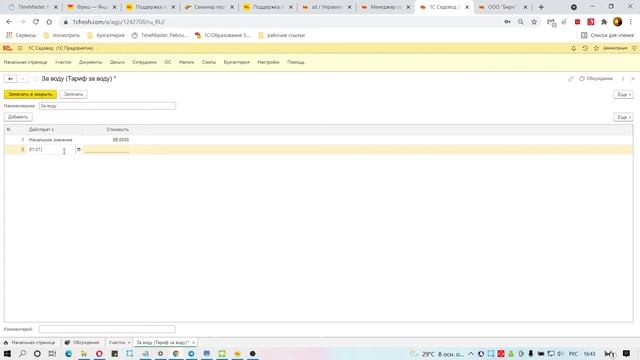Go forward with the form's right arrow
The width and height of the screenshot is (640, 360).
point(23,78)
